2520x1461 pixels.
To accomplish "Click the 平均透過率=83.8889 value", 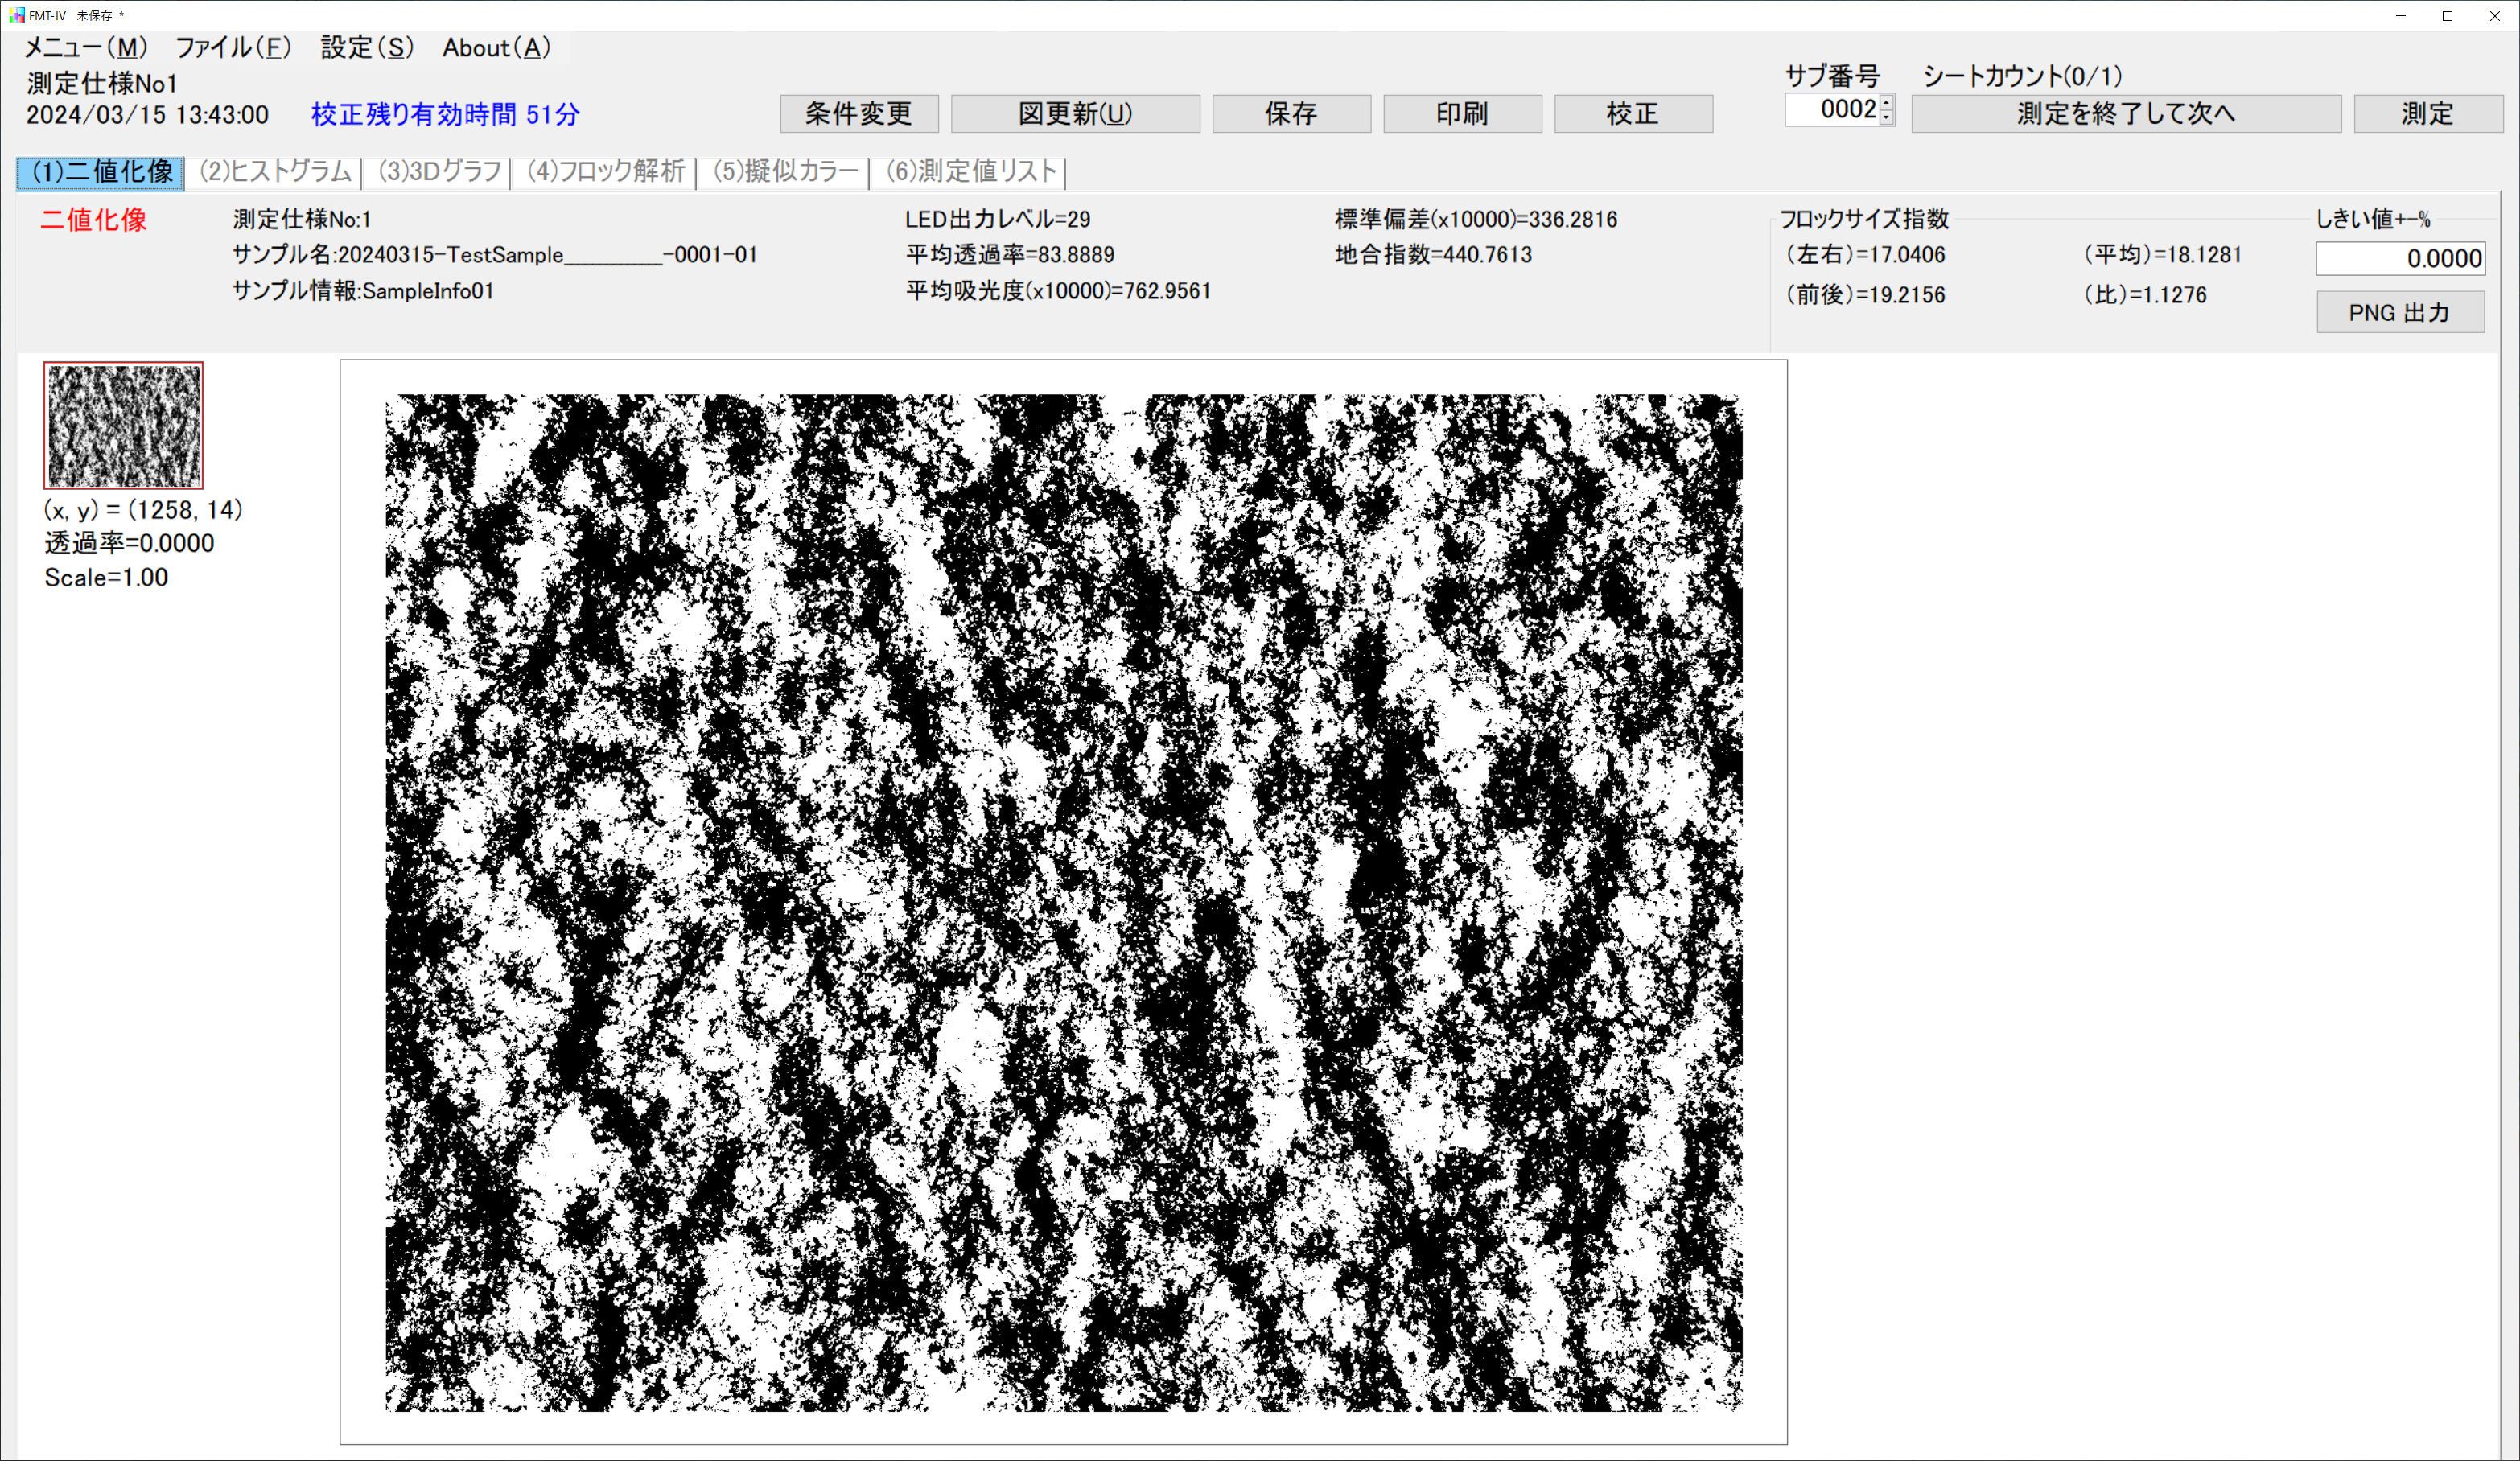I will pos(1010,254).
